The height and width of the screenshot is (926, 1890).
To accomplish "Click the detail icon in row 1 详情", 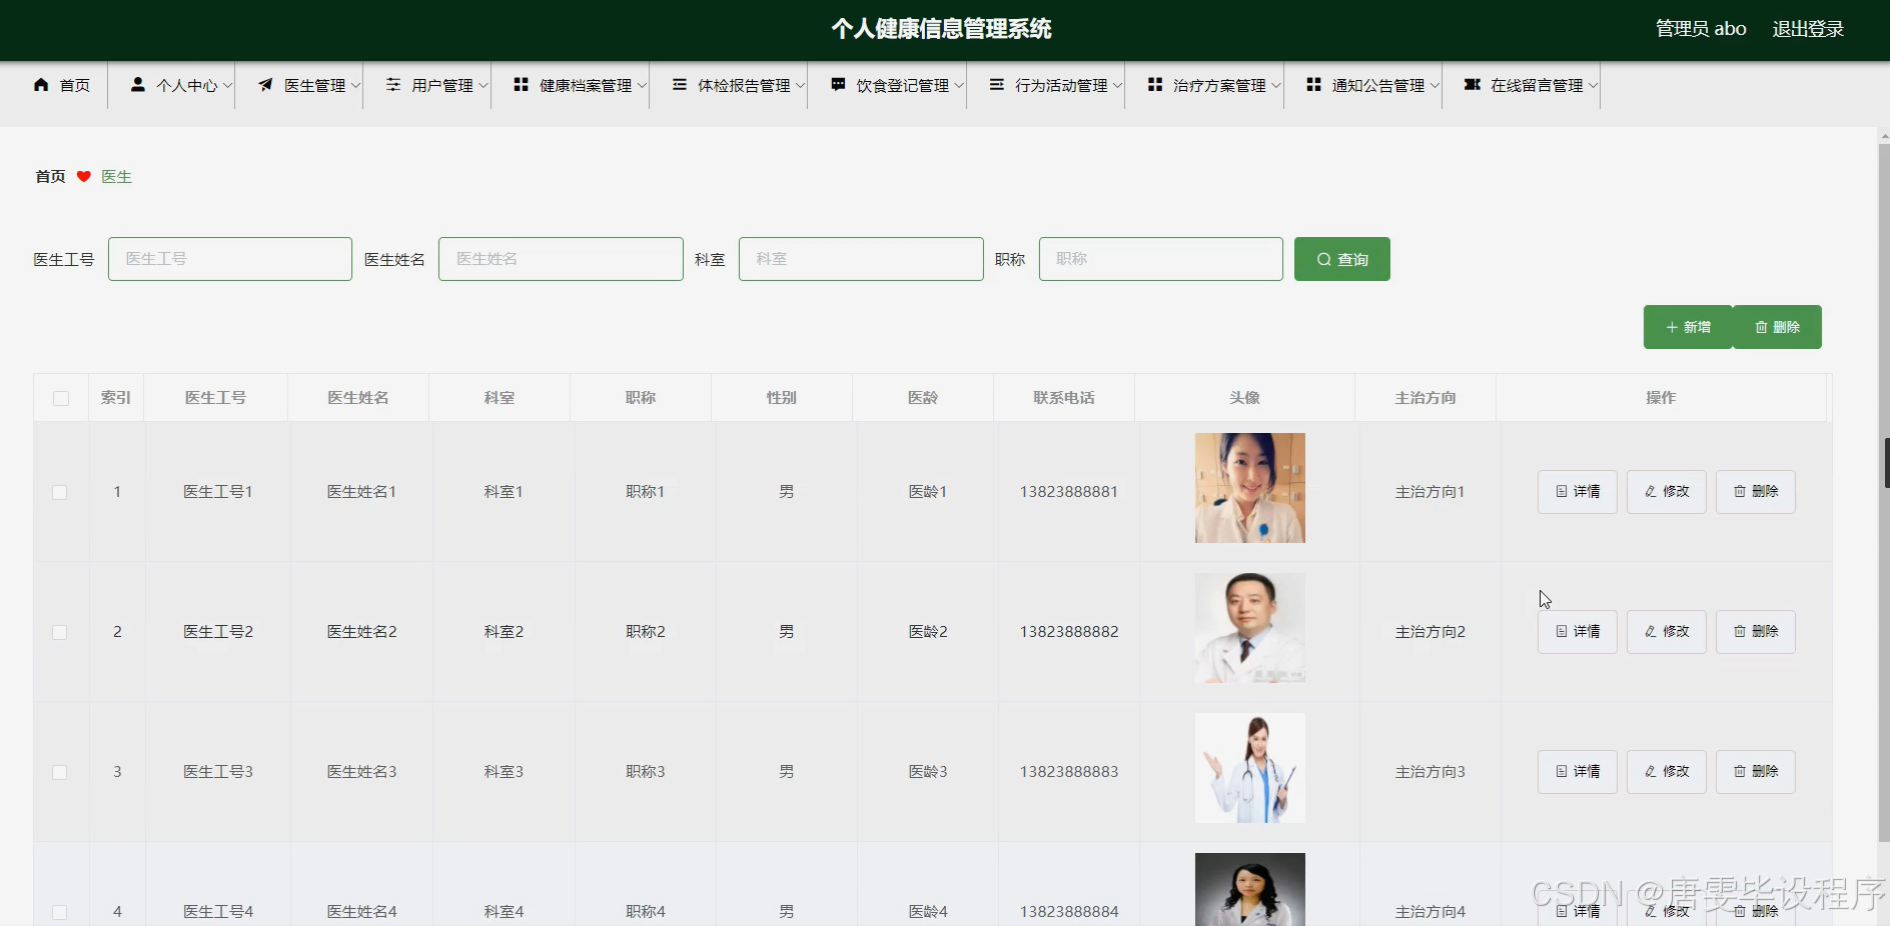I will pyautogui.click(x=1561, y=492).
